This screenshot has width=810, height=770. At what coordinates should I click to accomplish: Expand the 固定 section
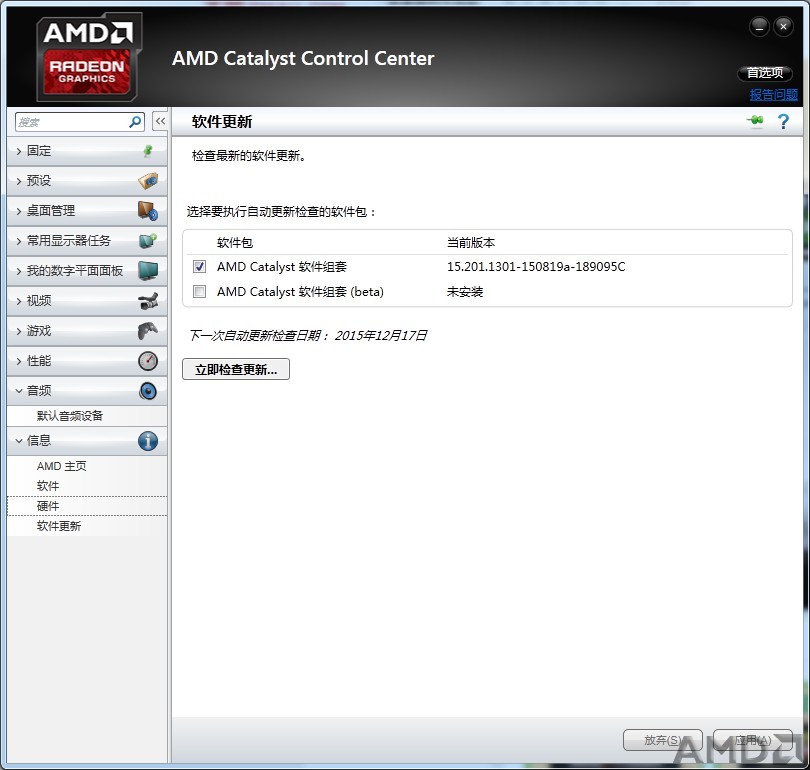pos(87,151)
